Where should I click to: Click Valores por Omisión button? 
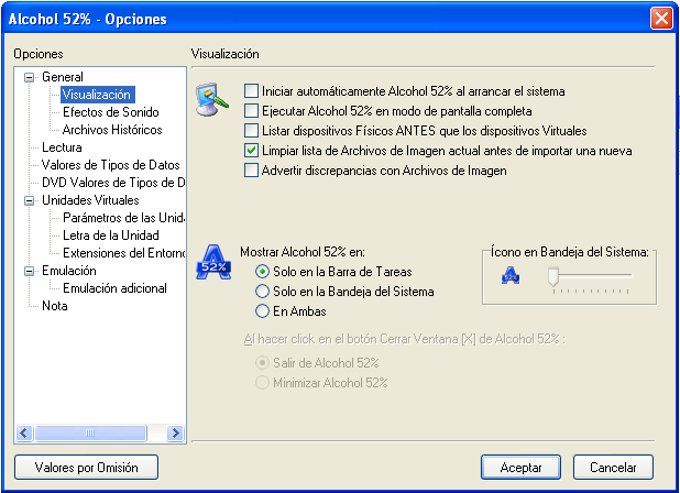point(86,467)
